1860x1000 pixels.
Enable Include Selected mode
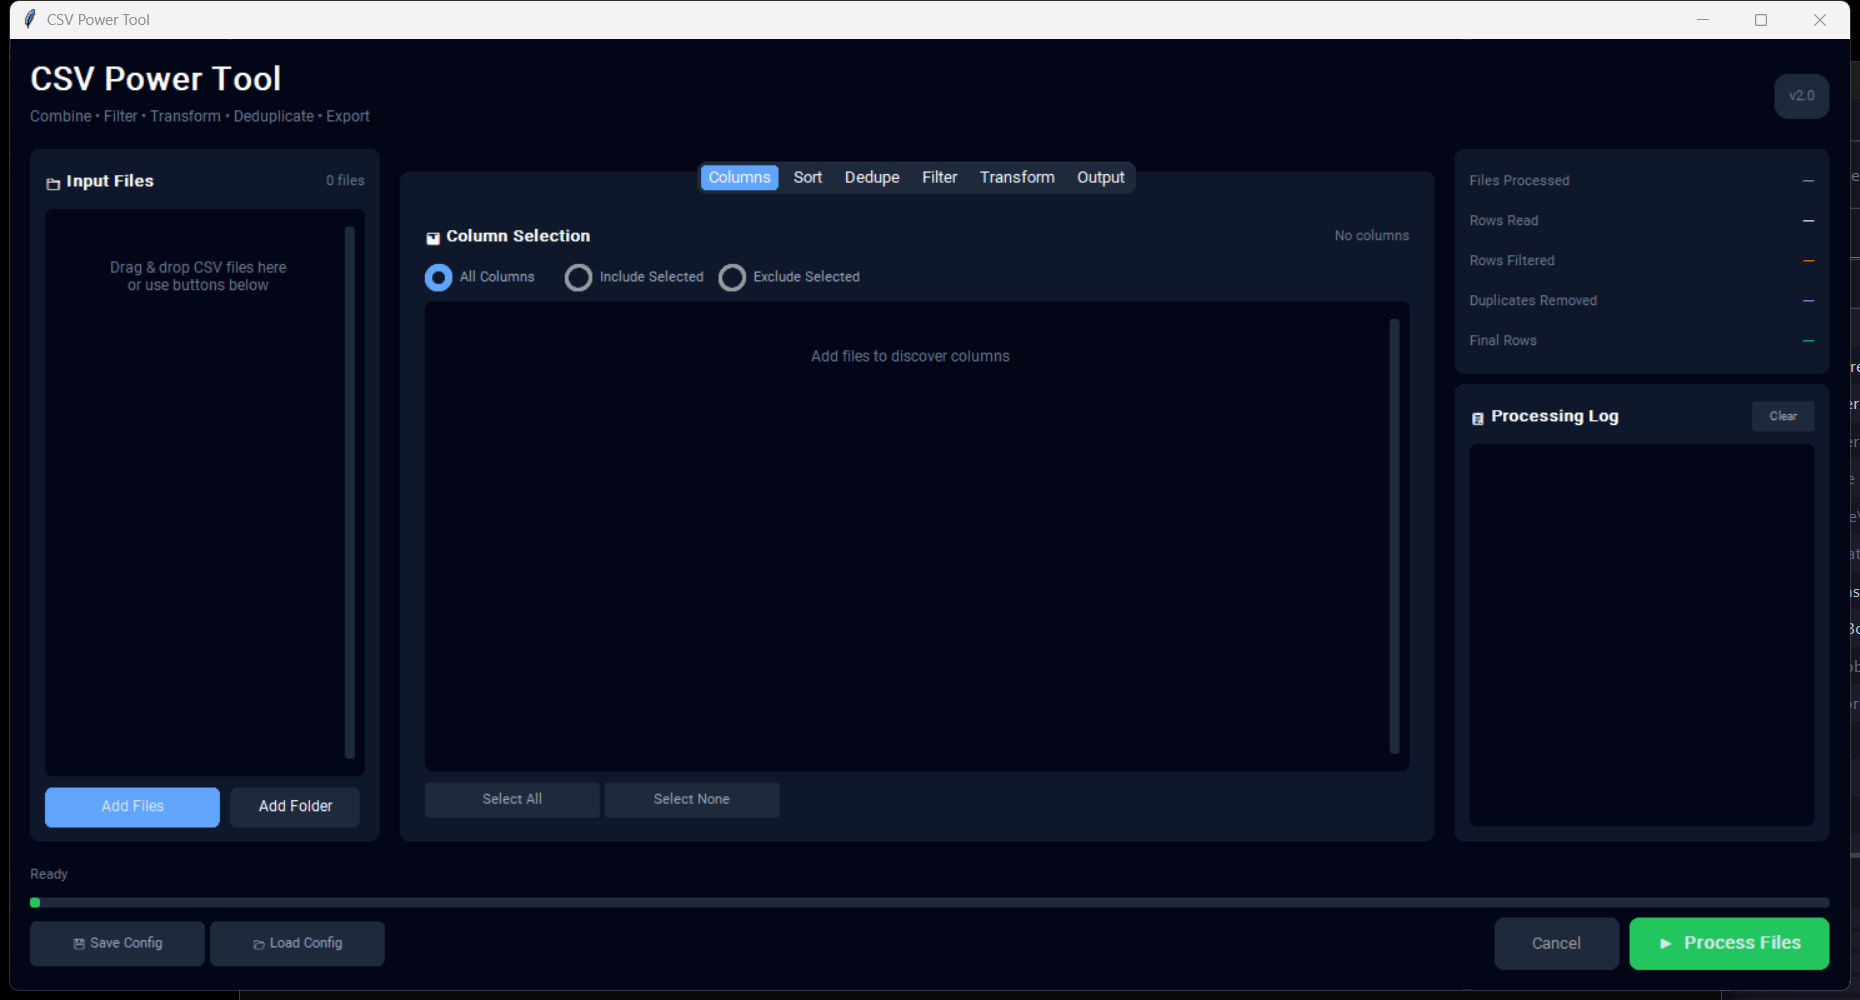579,277
